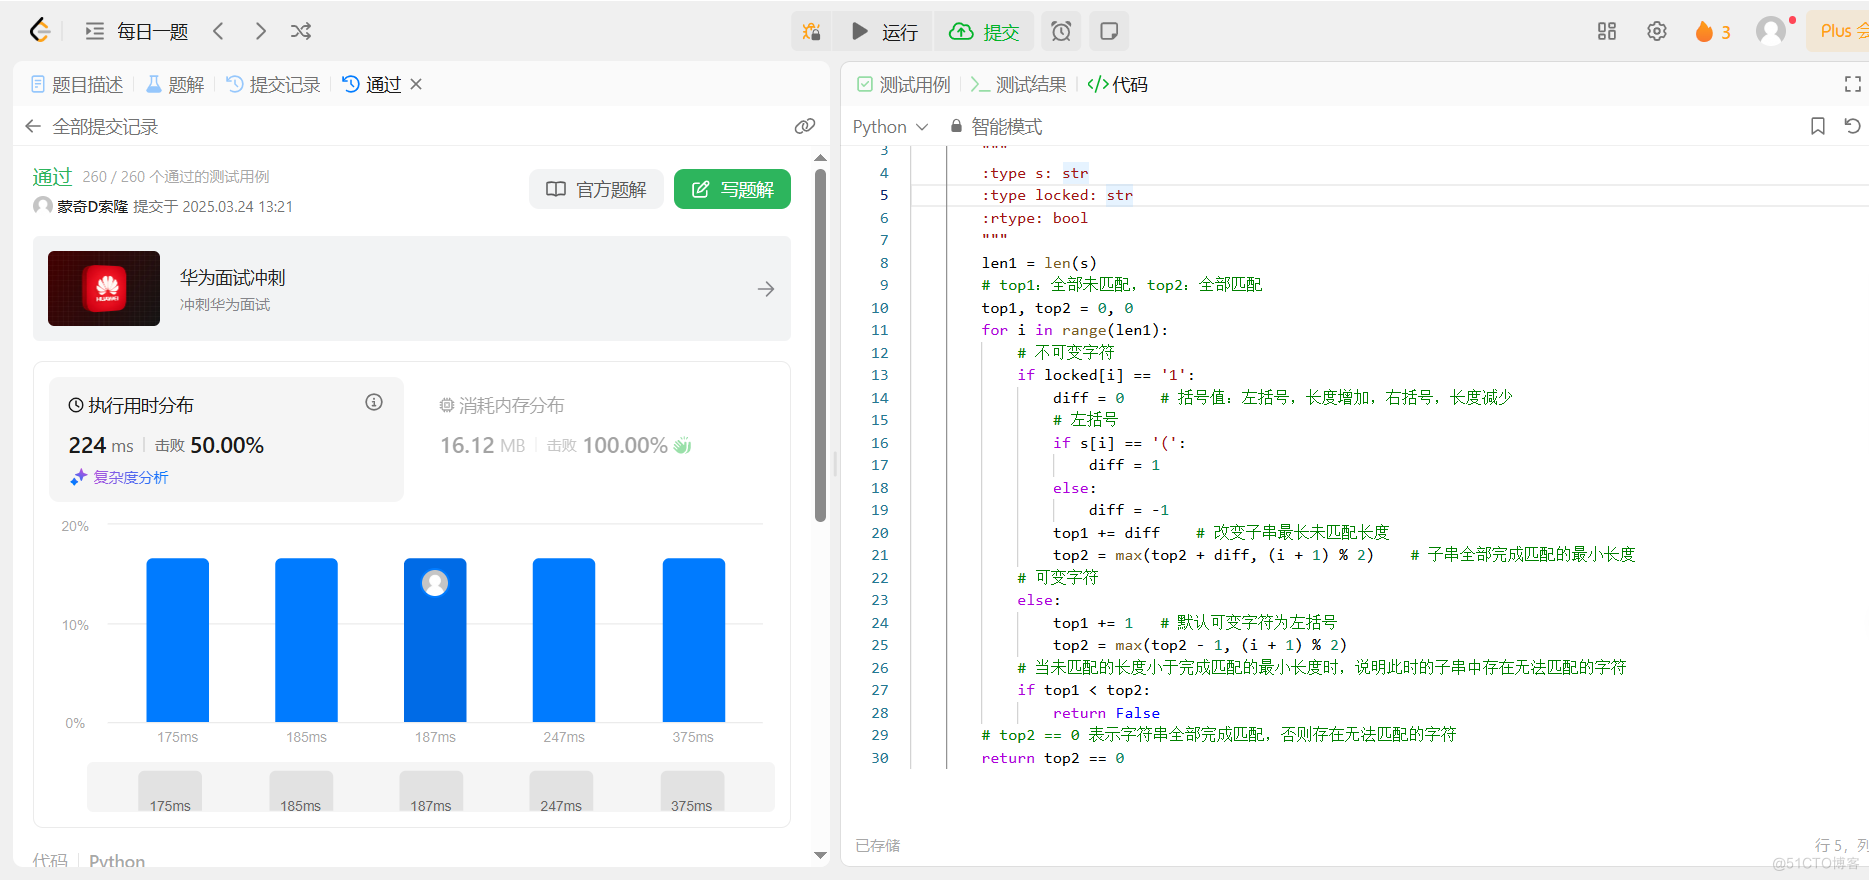Switch to the 提交记录 tab

(273, 85)
